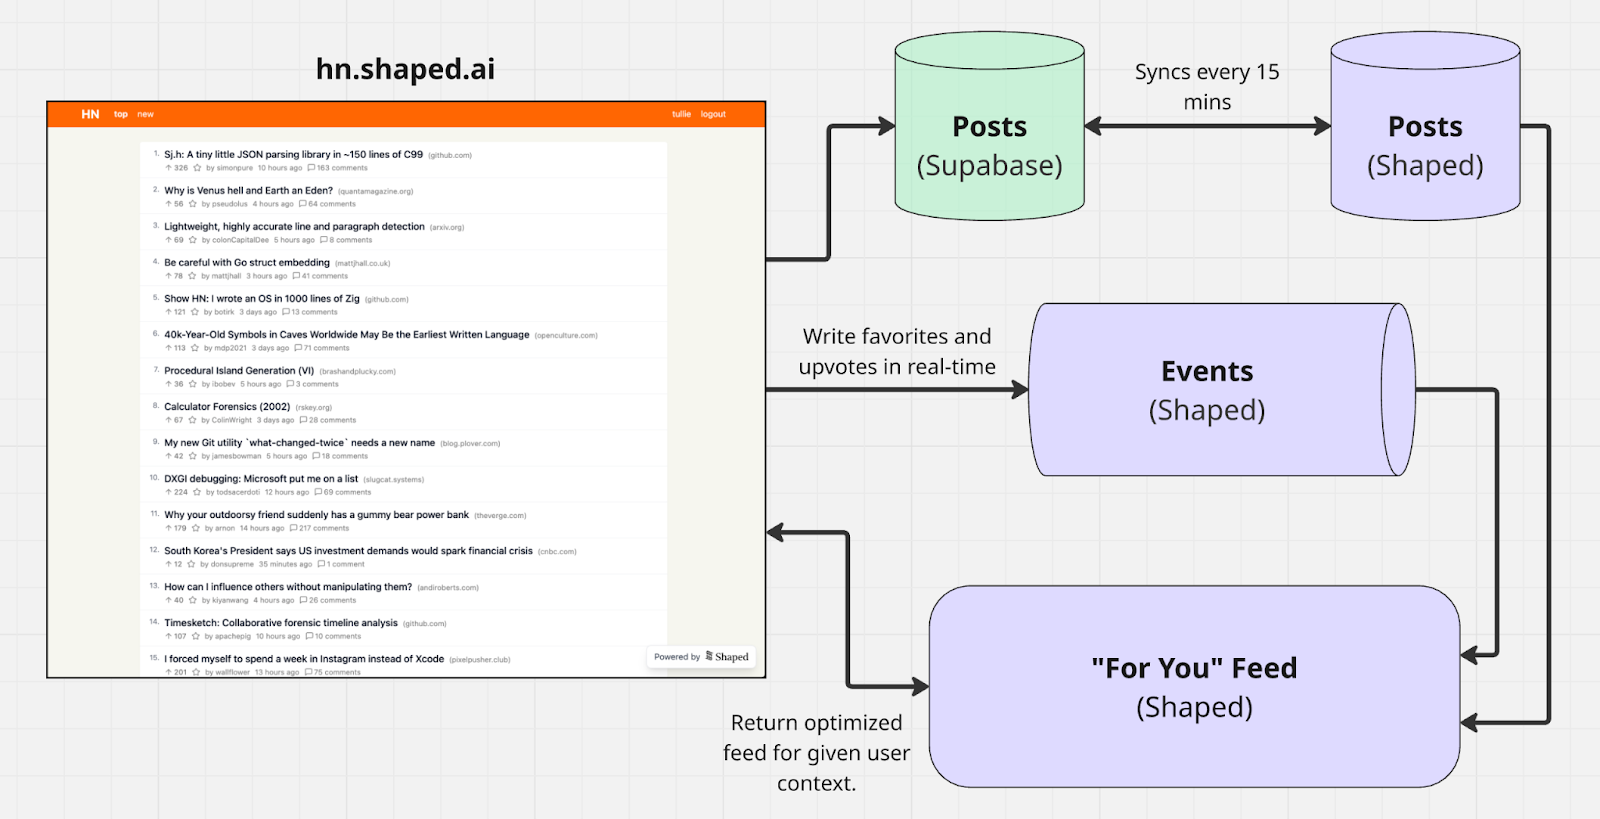The image size is (1600, 819).
Task: Upvote the Sj.h JSON parsing library post
Action: point(168,168)
